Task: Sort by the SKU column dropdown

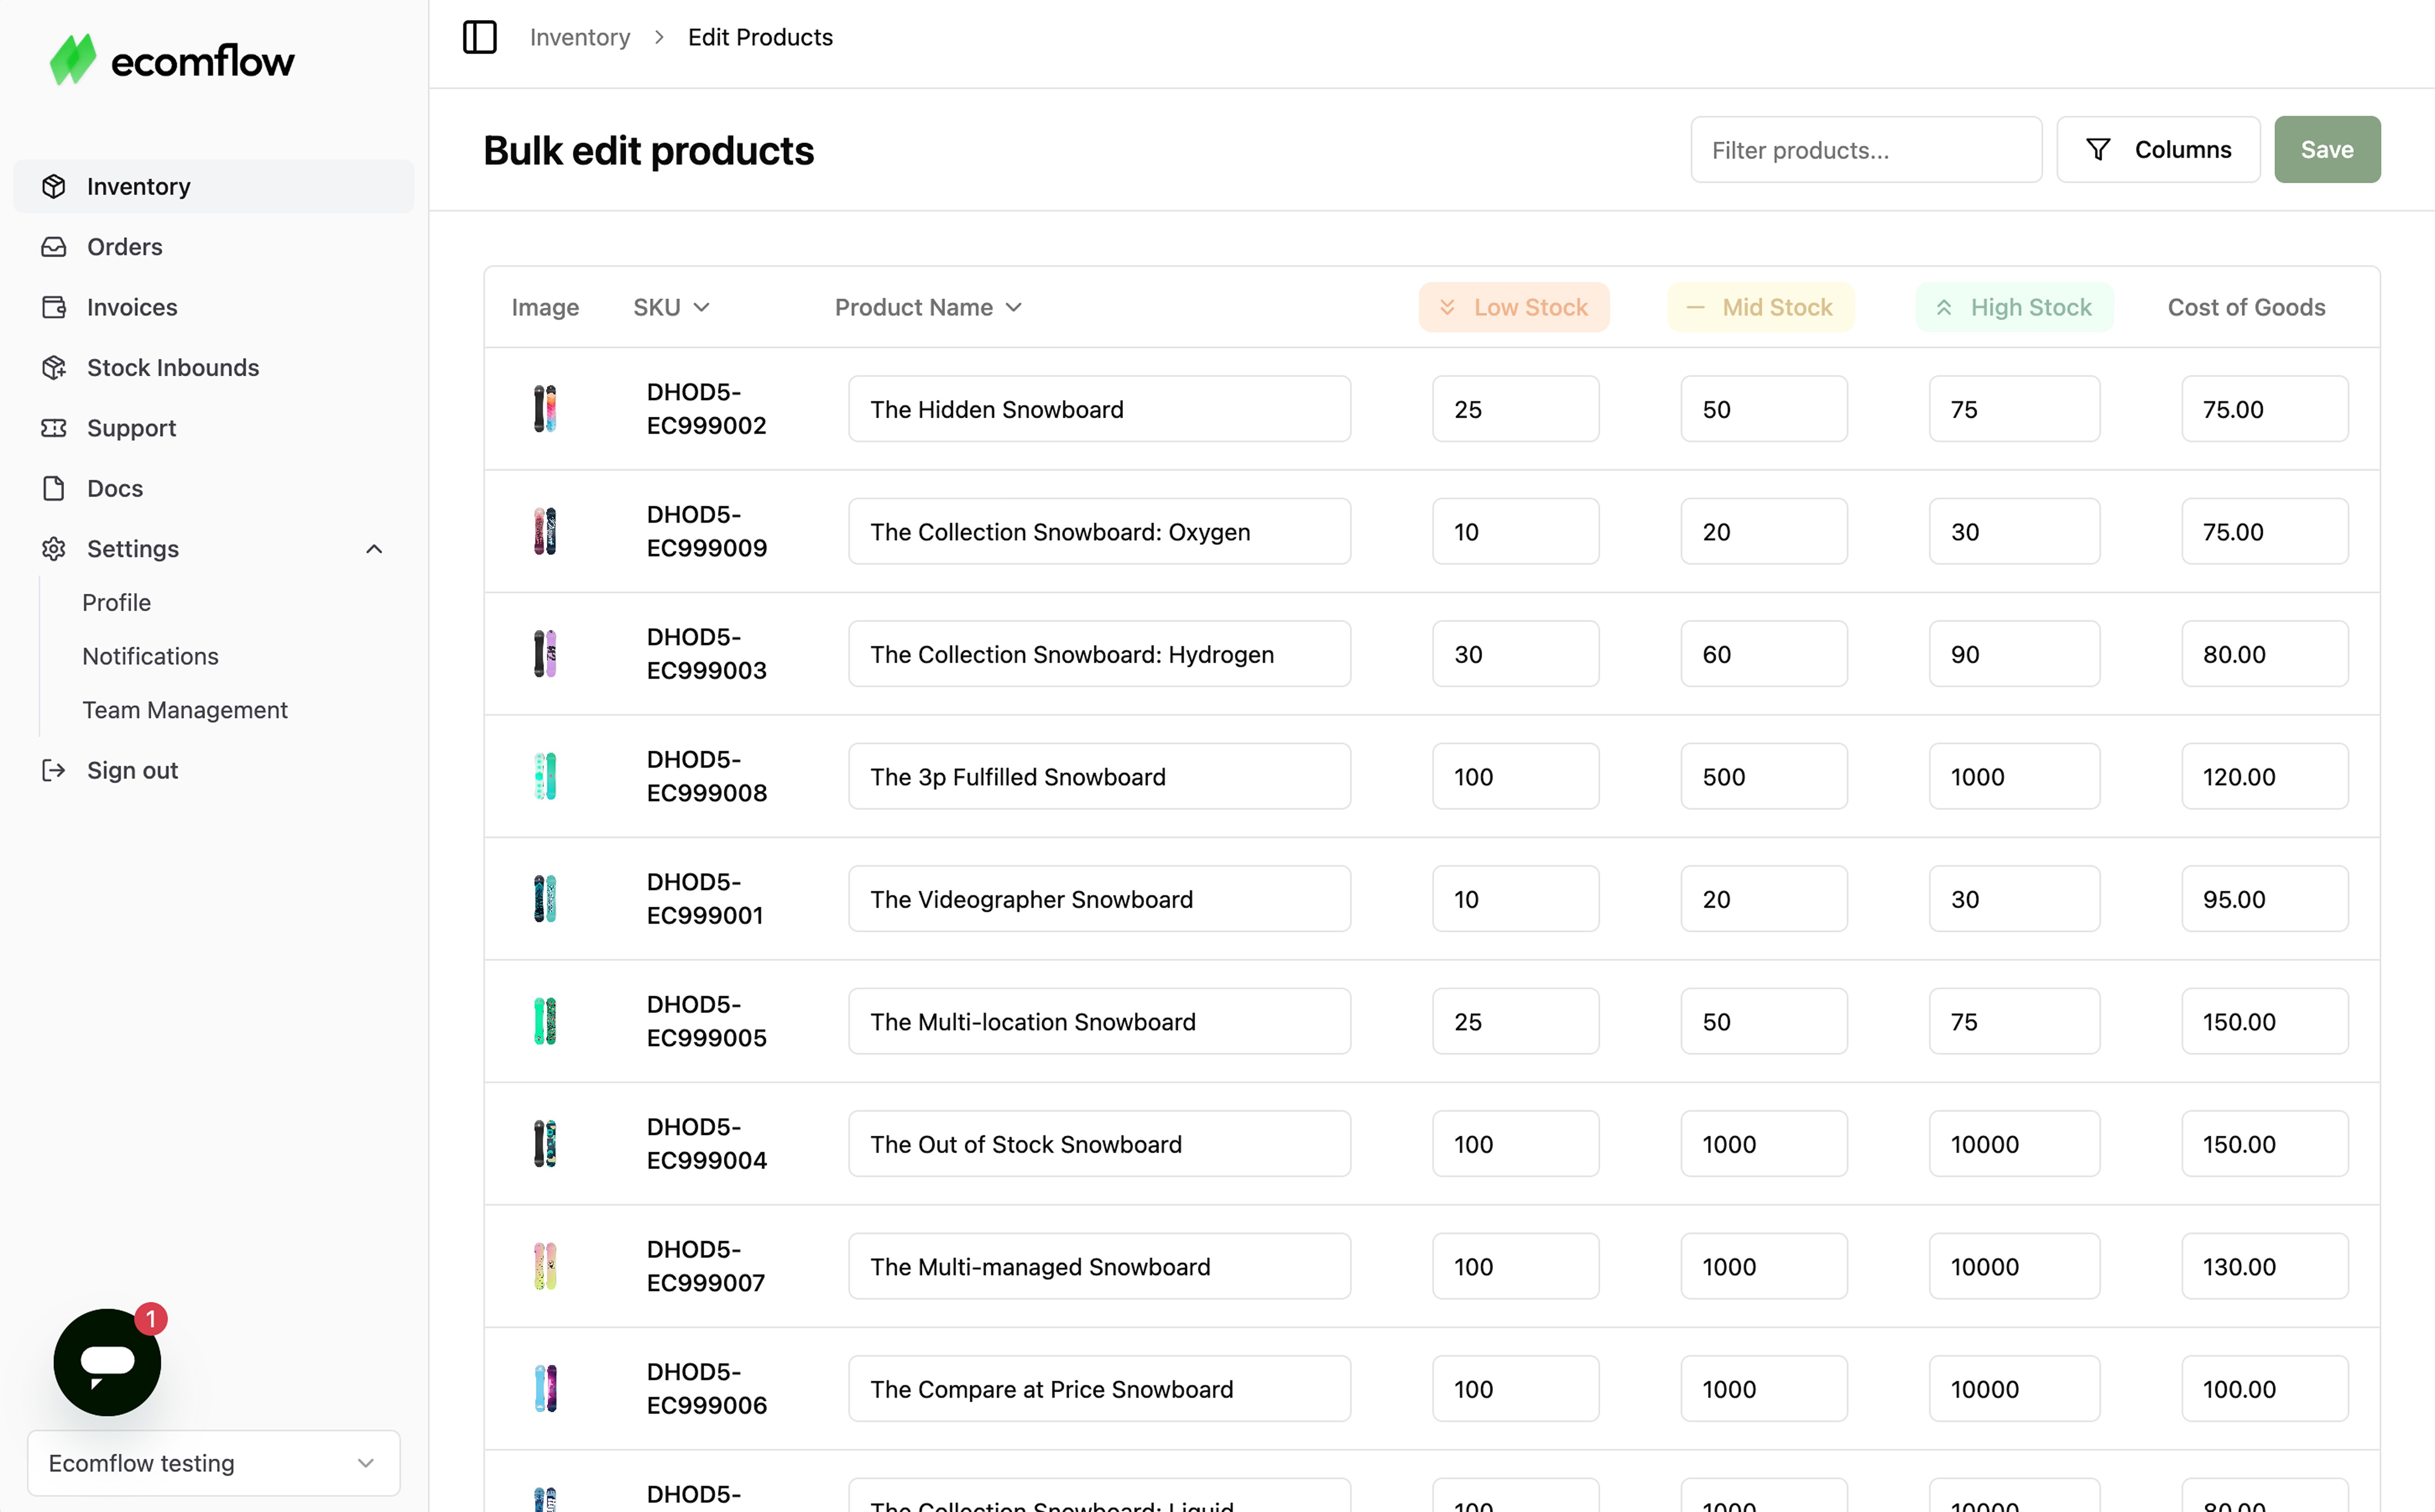Action: [x=671, y=307]
